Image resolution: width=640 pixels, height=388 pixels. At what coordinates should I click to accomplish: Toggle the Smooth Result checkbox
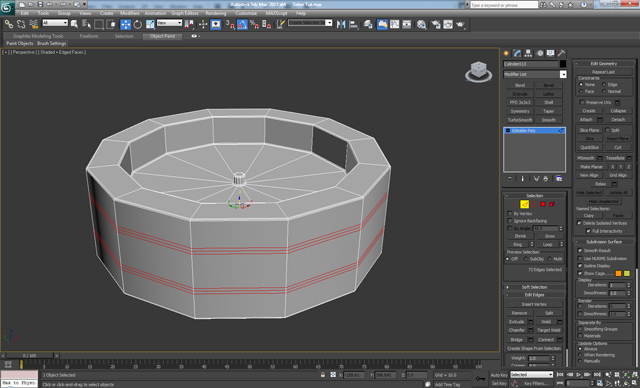point(580,251)
